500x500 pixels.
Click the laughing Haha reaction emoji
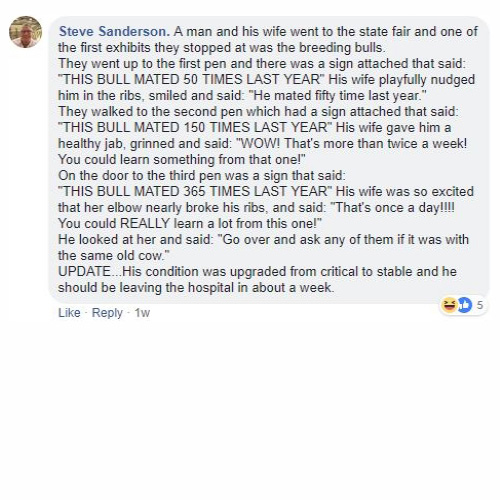(449, 305)
